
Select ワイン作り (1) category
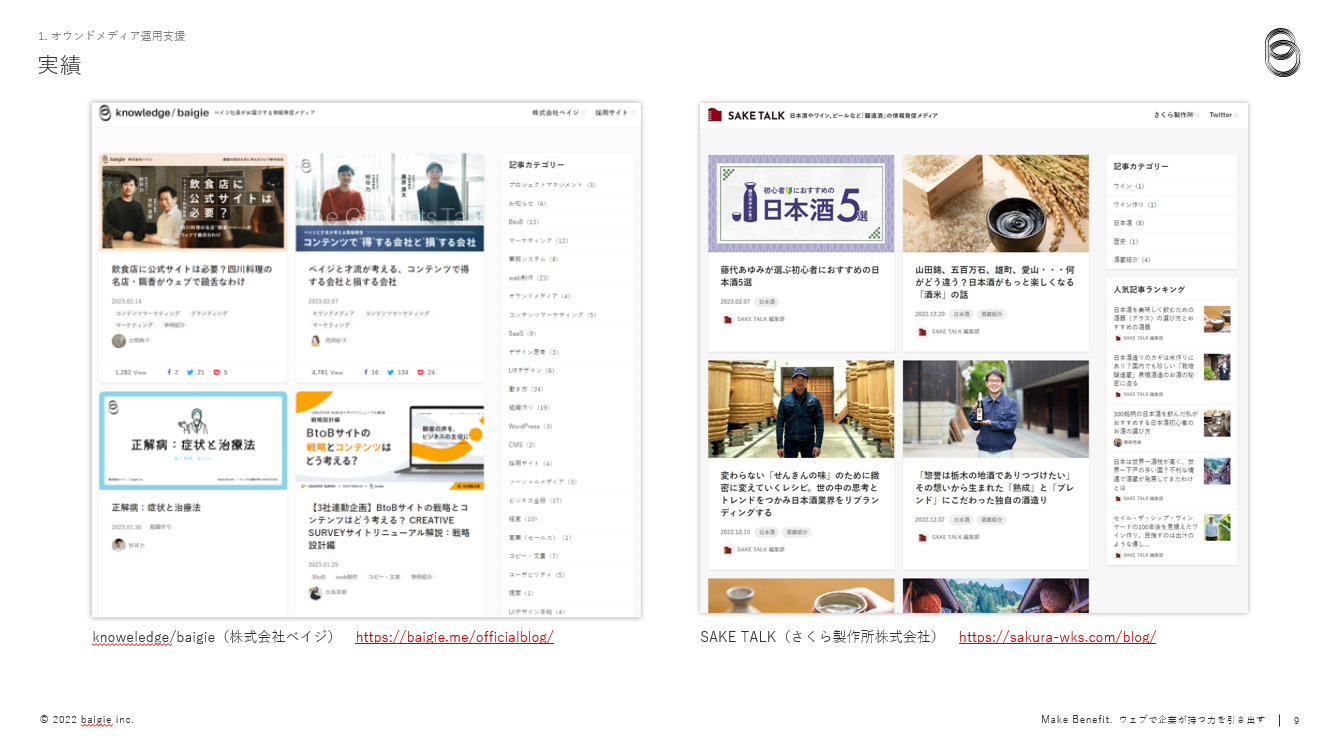(1135, 204)
